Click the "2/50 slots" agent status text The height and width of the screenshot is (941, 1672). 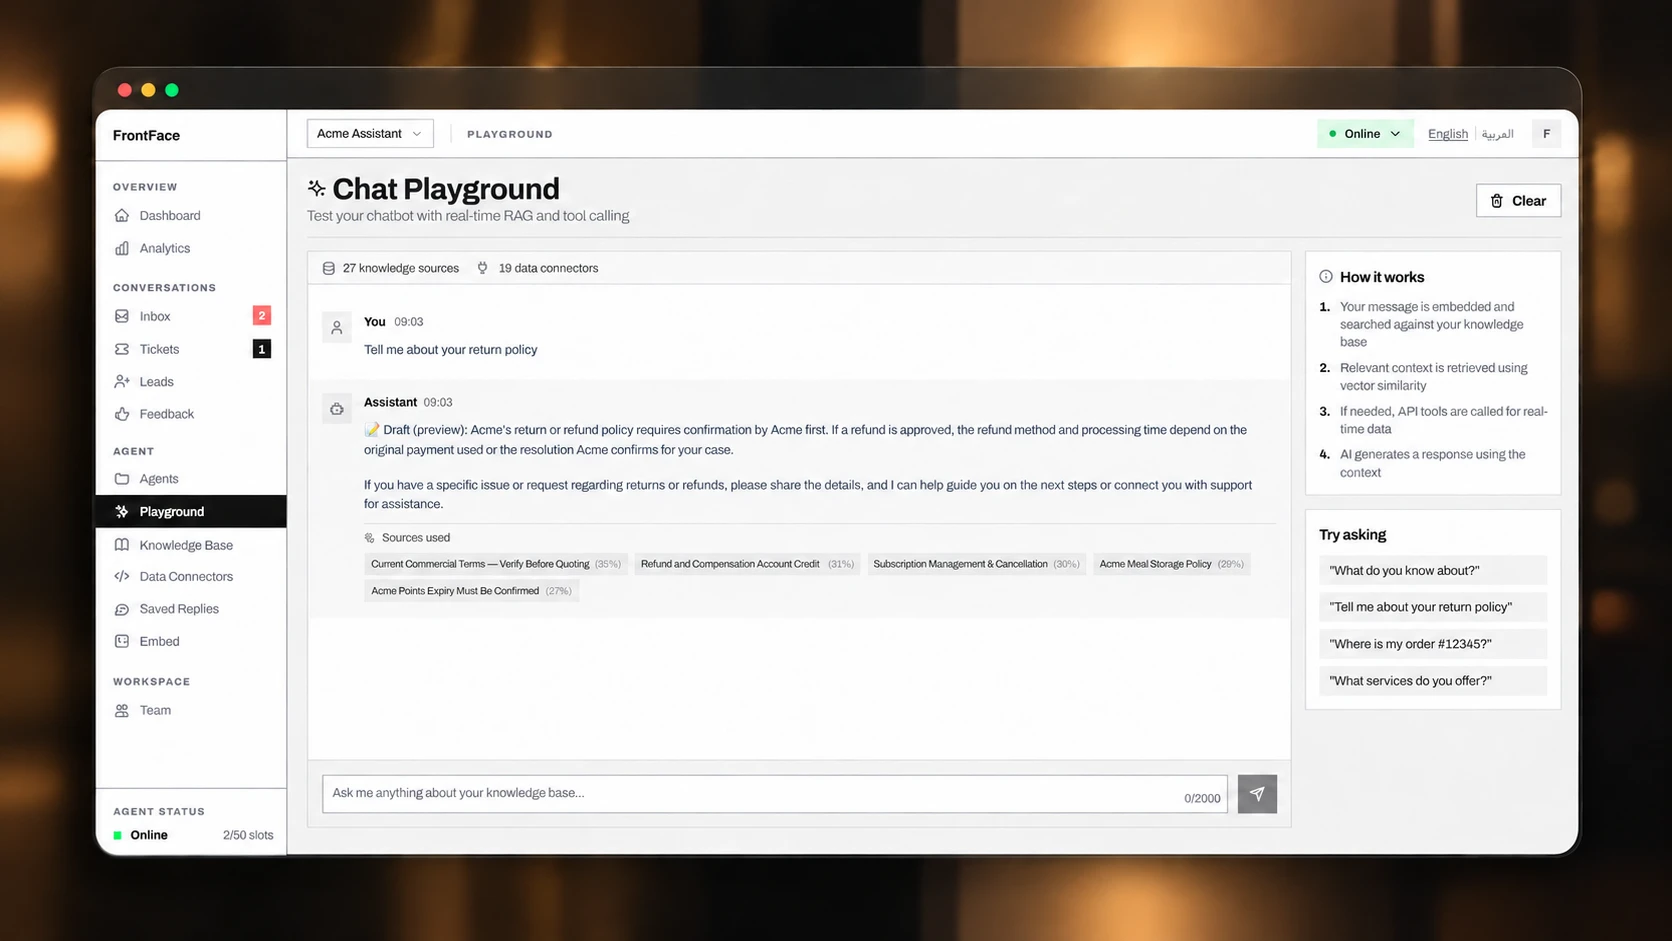pyautogui.click(x=248, y=835)
